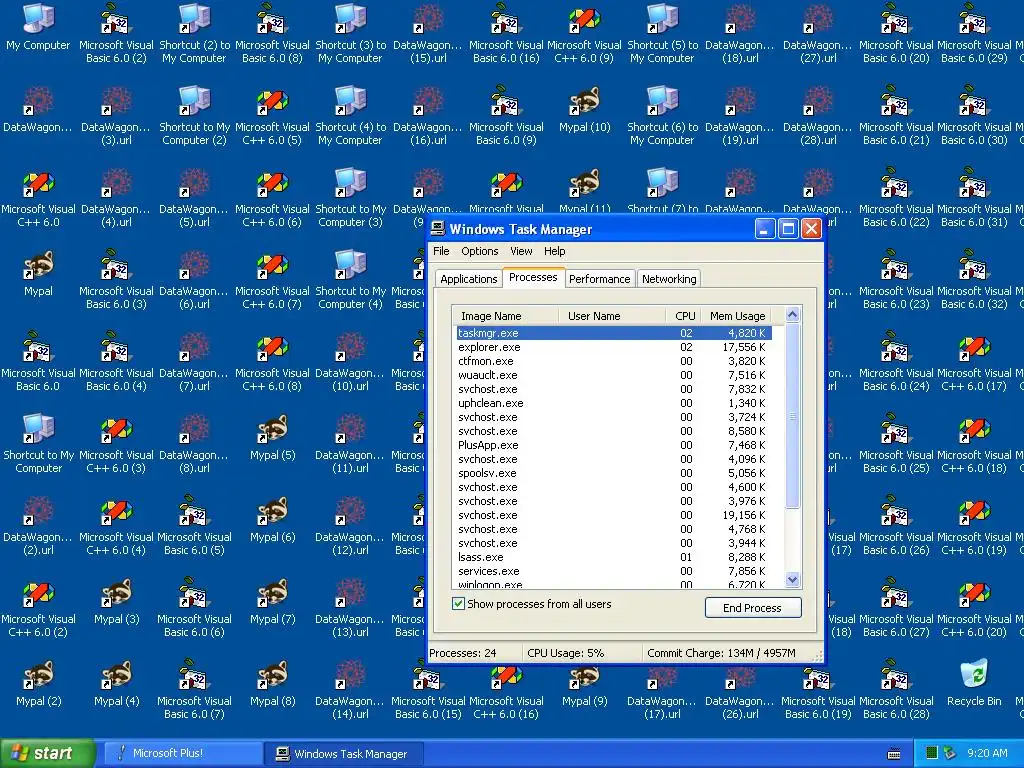
Task: Select the DataWagon (3).url shortcut icon
Action: pos(116,115)
